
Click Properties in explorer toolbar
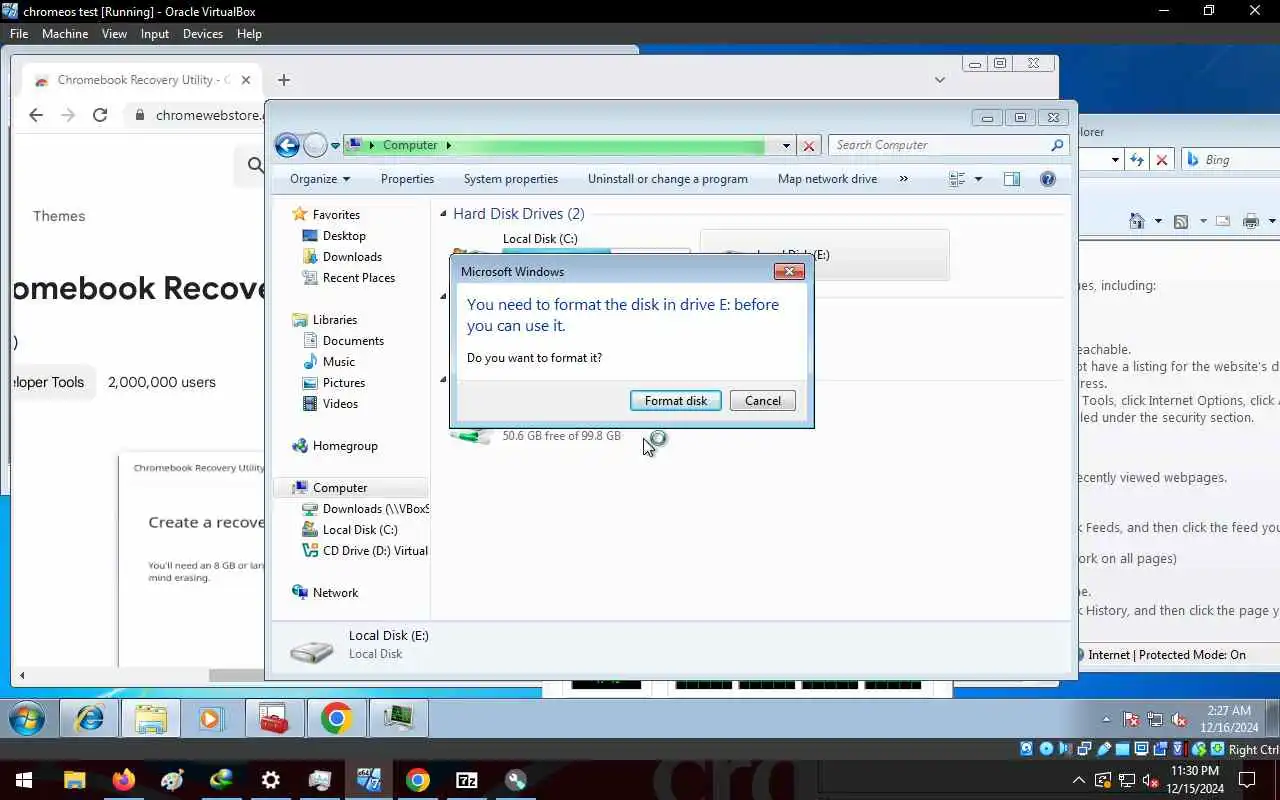(x=407, y=179)
